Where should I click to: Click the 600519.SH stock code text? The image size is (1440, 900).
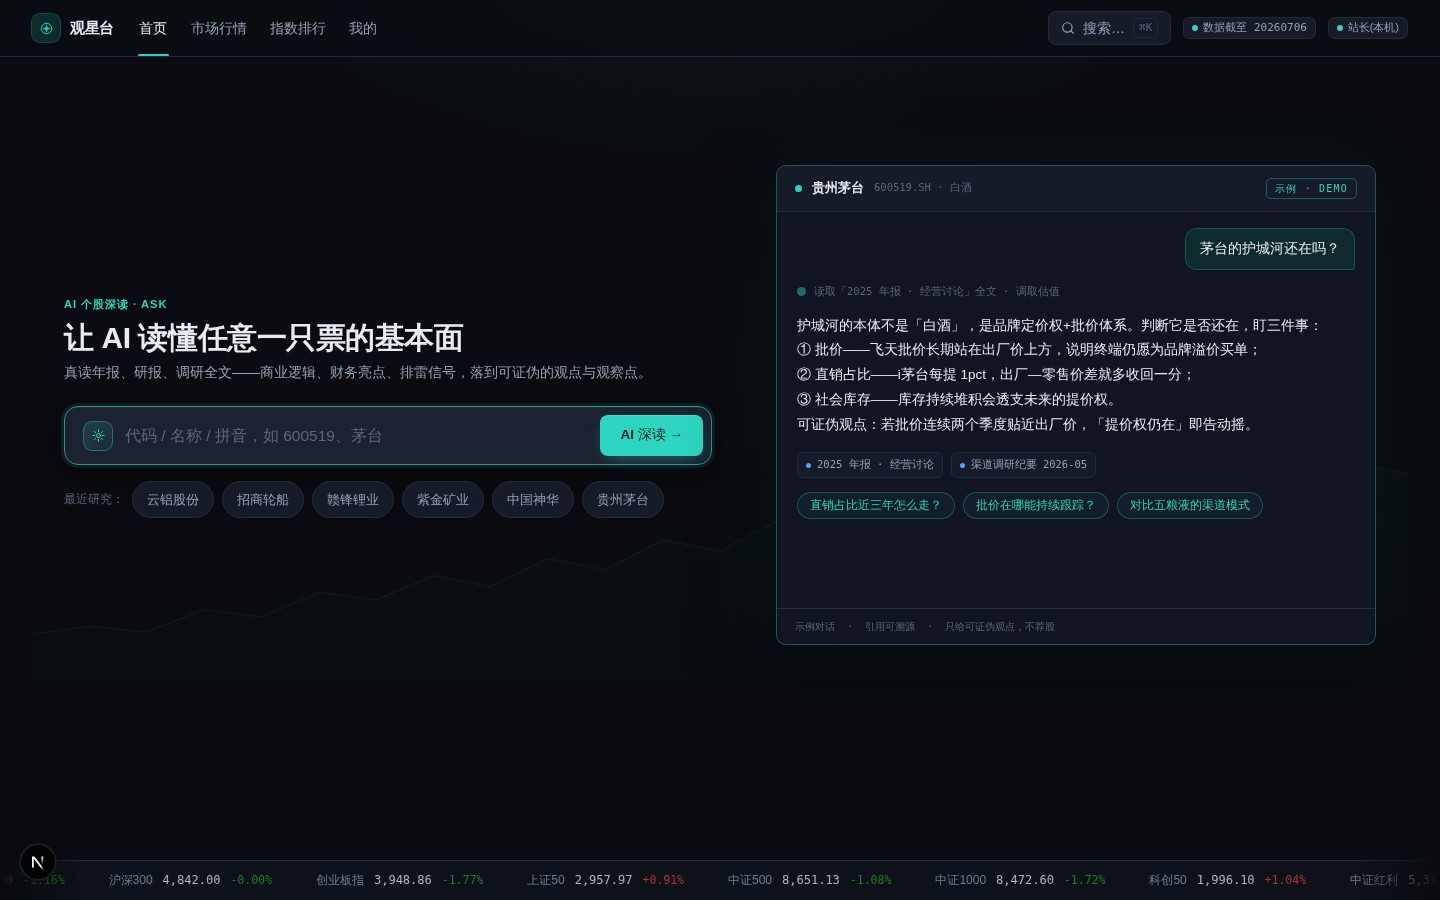902,188
